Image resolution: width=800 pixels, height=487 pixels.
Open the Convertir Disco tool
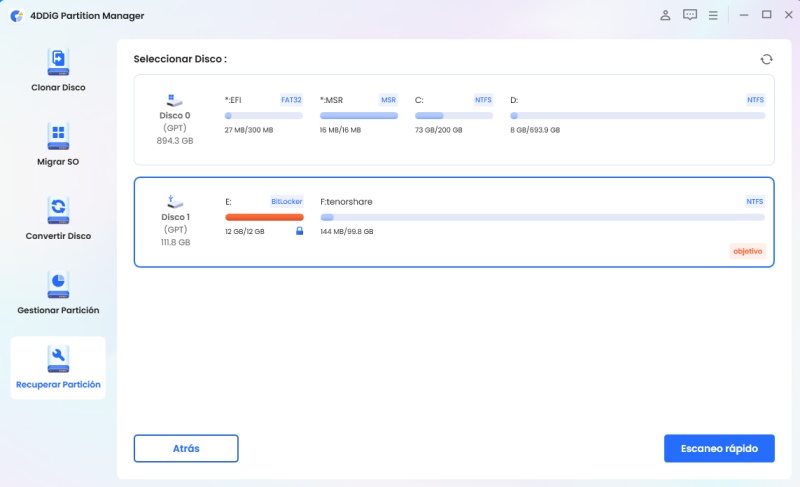click(x=58, y=210)
